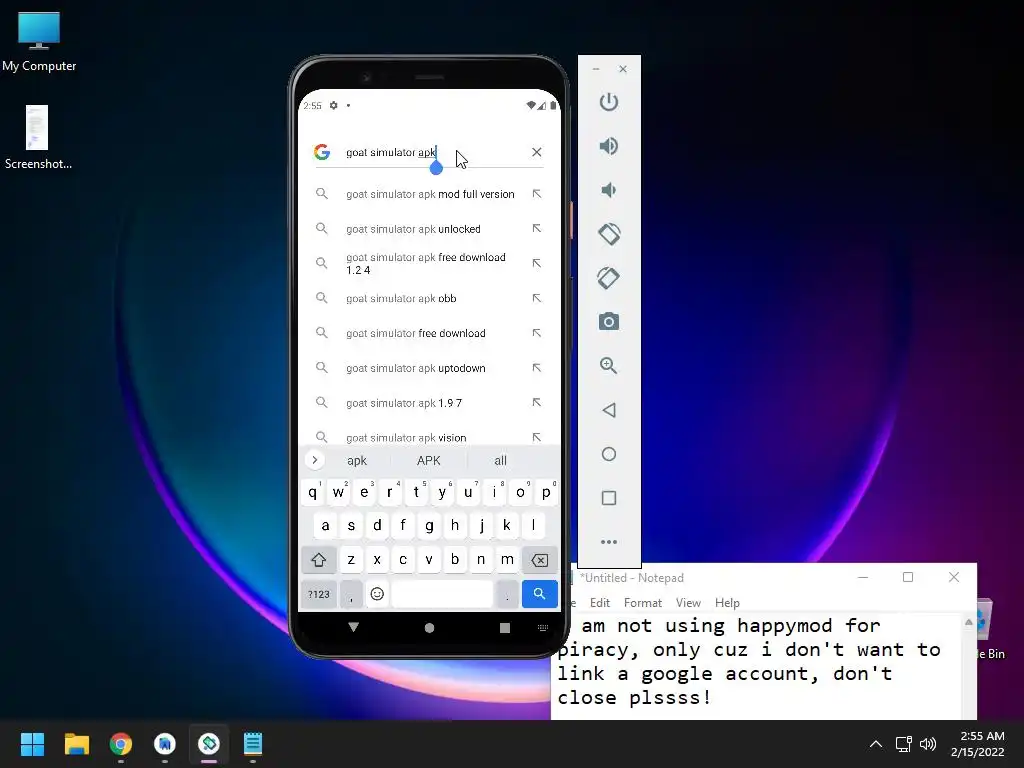The height and width of the screenshot is (768, 1024).
Task: Choose keyboard word suggestion 'apk' lowercase
Action: click(x=357, y=460)
